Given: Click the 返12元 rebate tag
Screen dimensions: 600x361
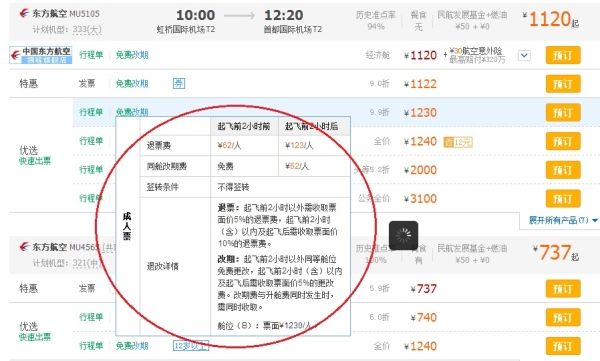Looking at the screenshot, I should (458, 142).
